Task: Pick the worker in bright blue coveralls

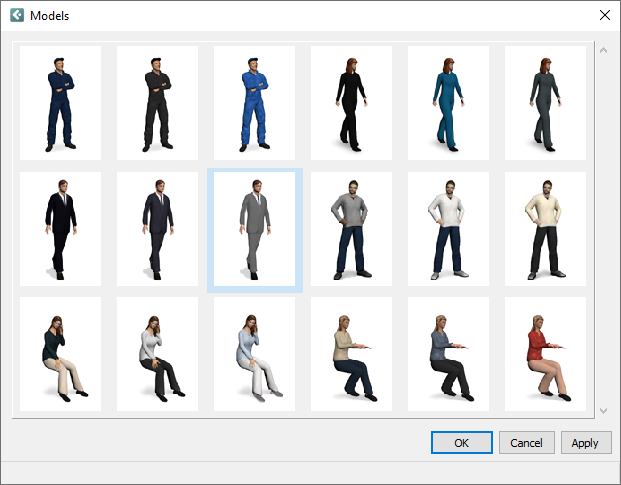Action: (254, 103)
